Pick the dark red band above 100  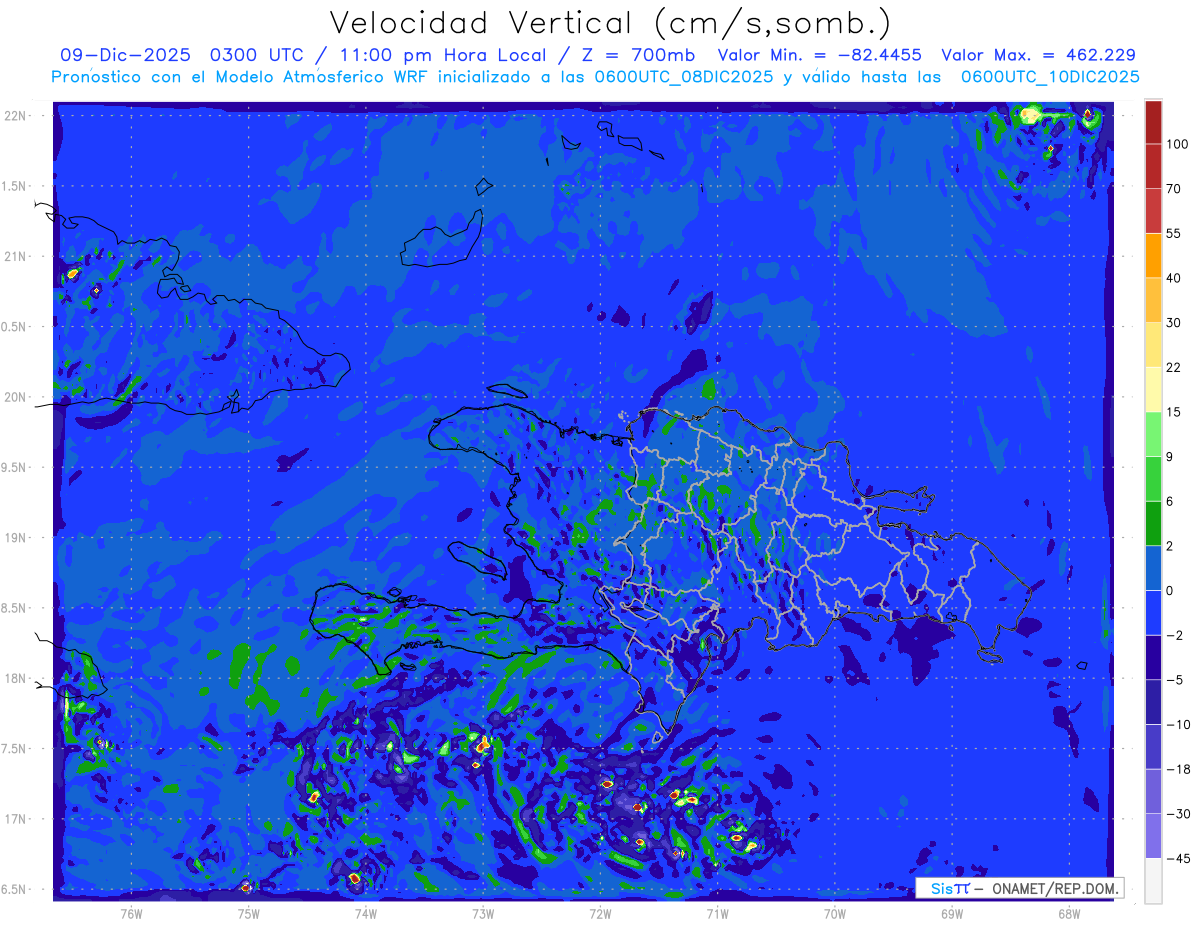pyautogui.click(x=1153, y=122)
